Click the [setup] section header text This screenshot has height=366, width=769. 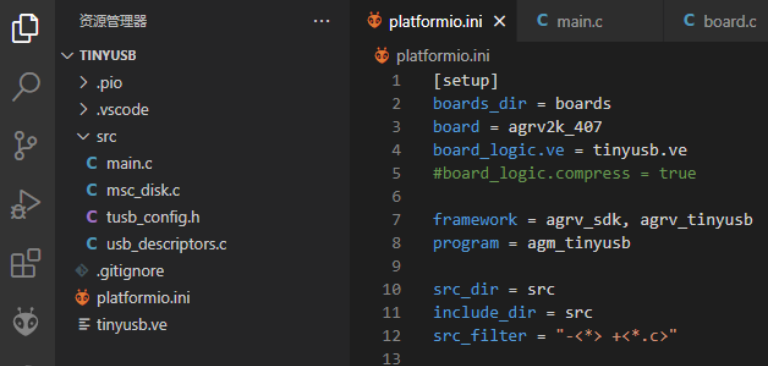point(466,80)
